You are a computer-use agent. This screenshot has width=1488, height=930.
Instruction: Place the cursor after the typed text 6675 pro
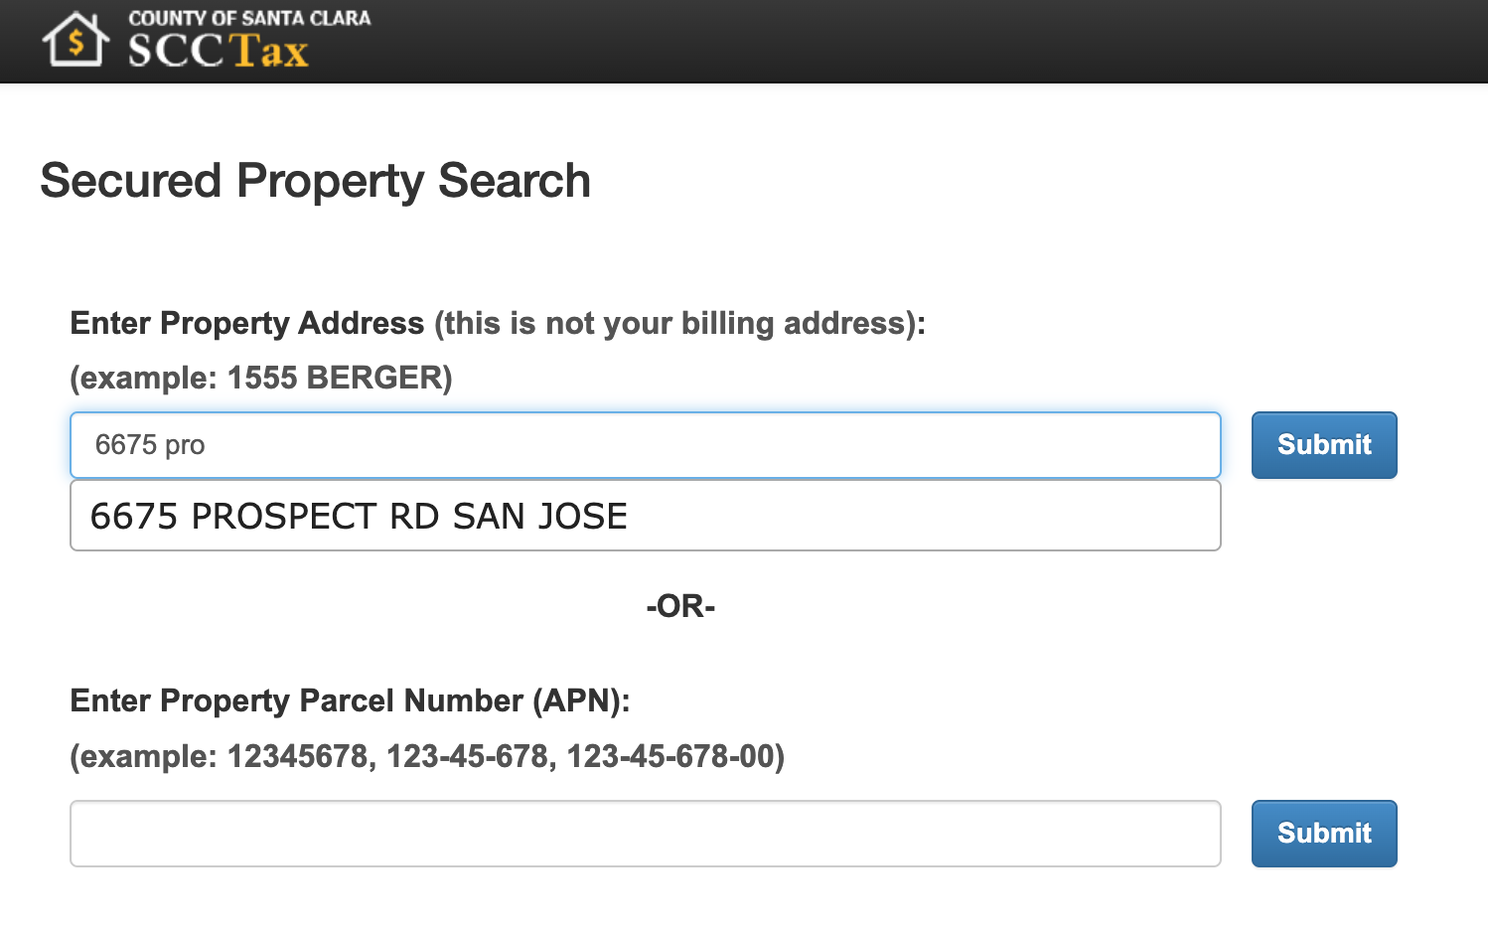pyautogui.click(x=208, y=445)
